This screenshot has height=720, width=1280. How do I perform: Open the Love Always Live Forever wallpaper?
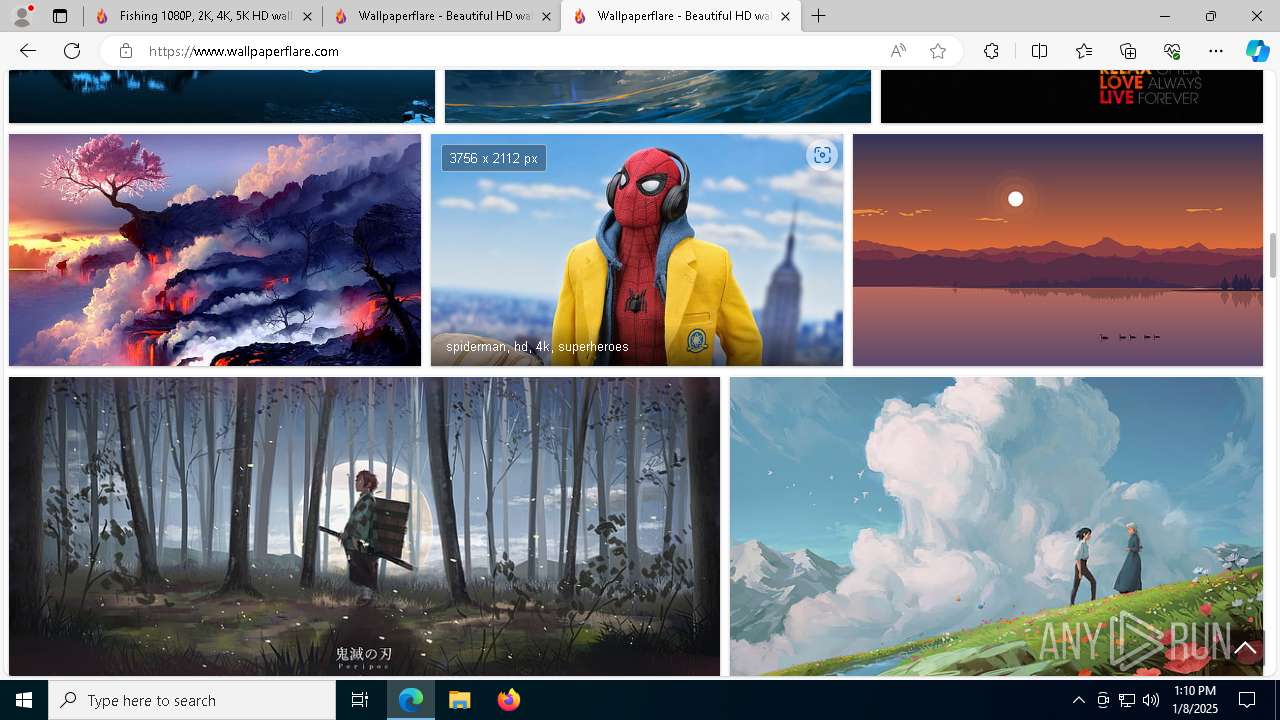1072,96
